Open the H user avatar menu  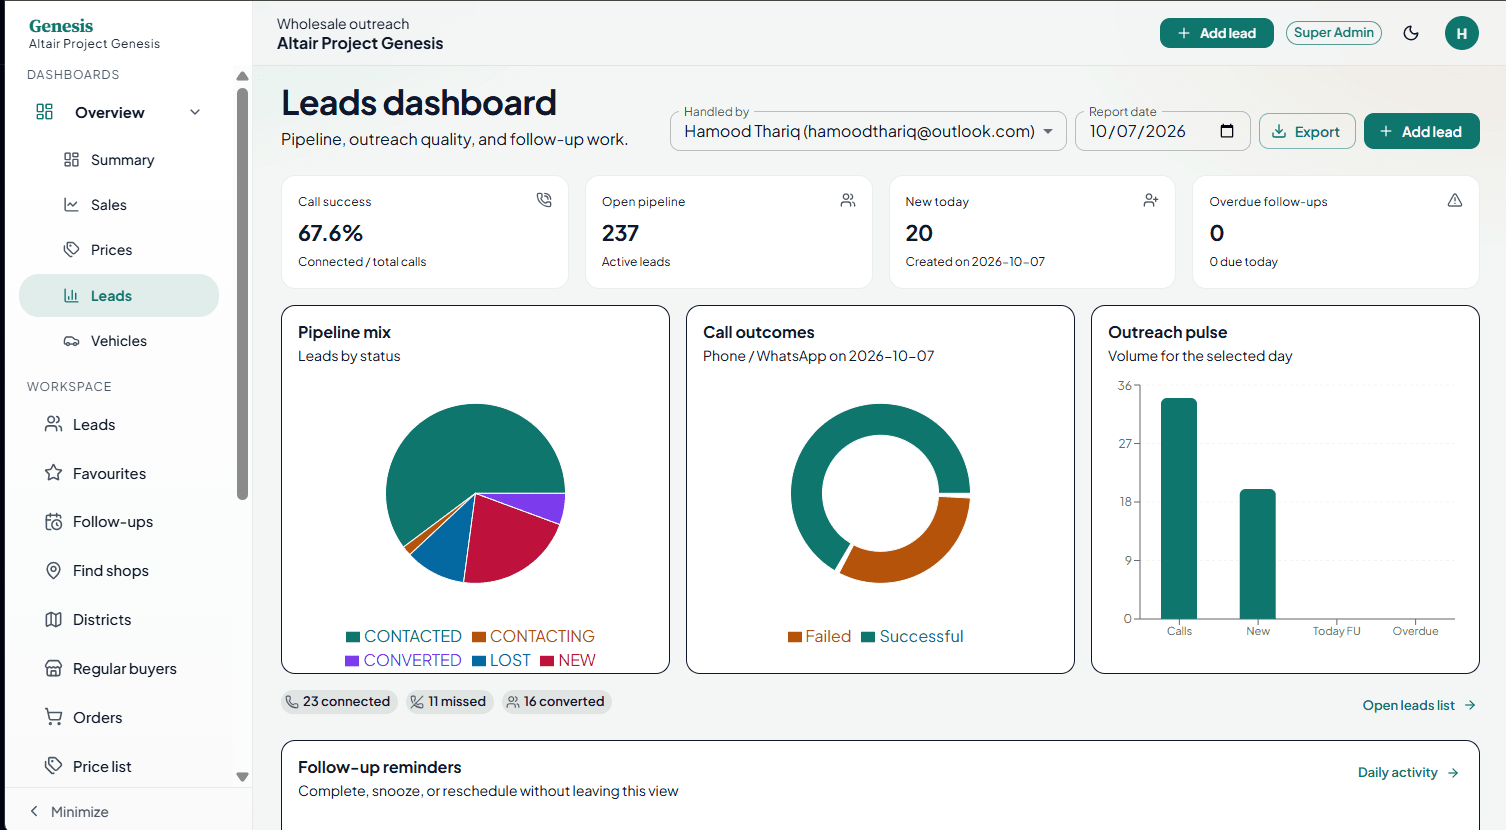pyautogui.click(x=1461, y=33)
